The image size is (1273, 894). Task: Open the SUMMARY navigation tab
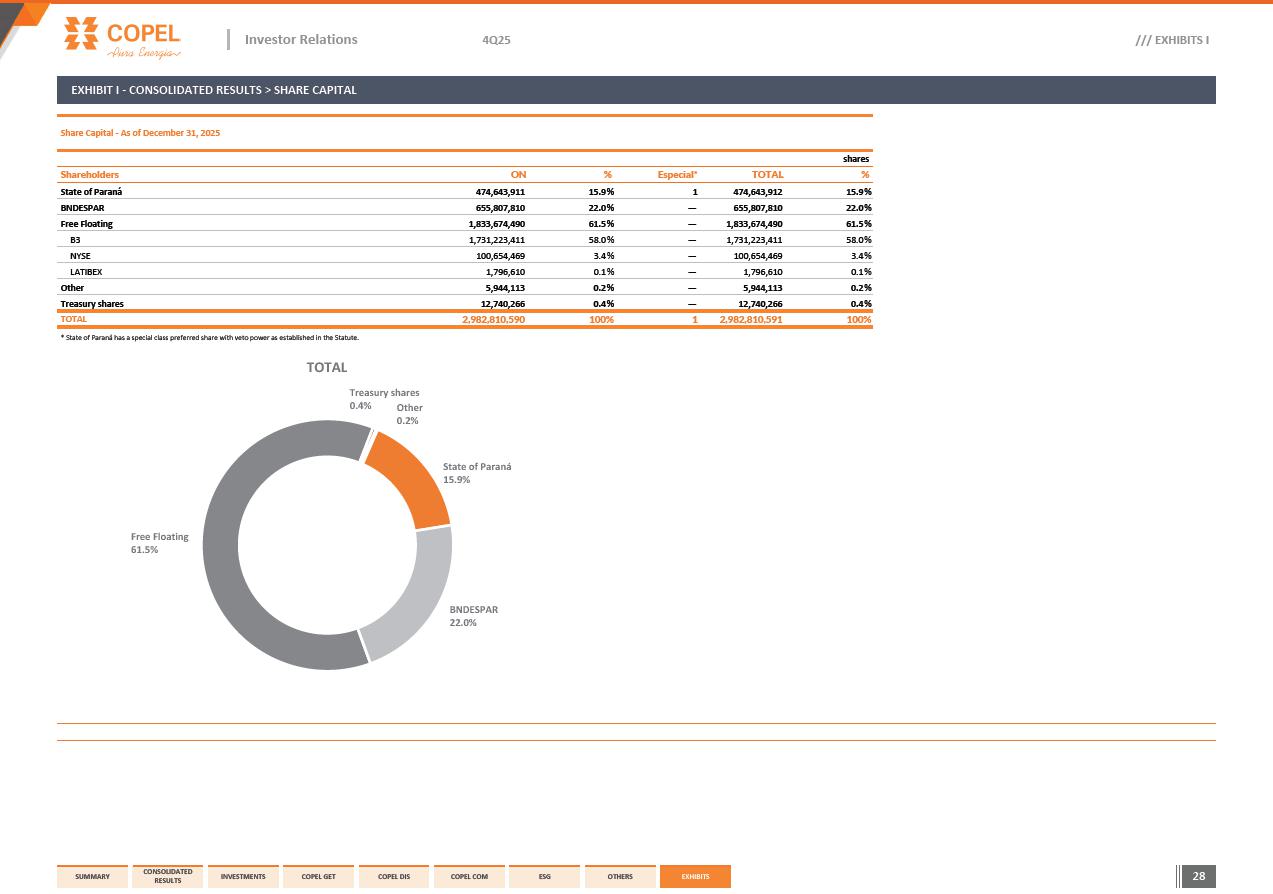[x=92, y=877]
